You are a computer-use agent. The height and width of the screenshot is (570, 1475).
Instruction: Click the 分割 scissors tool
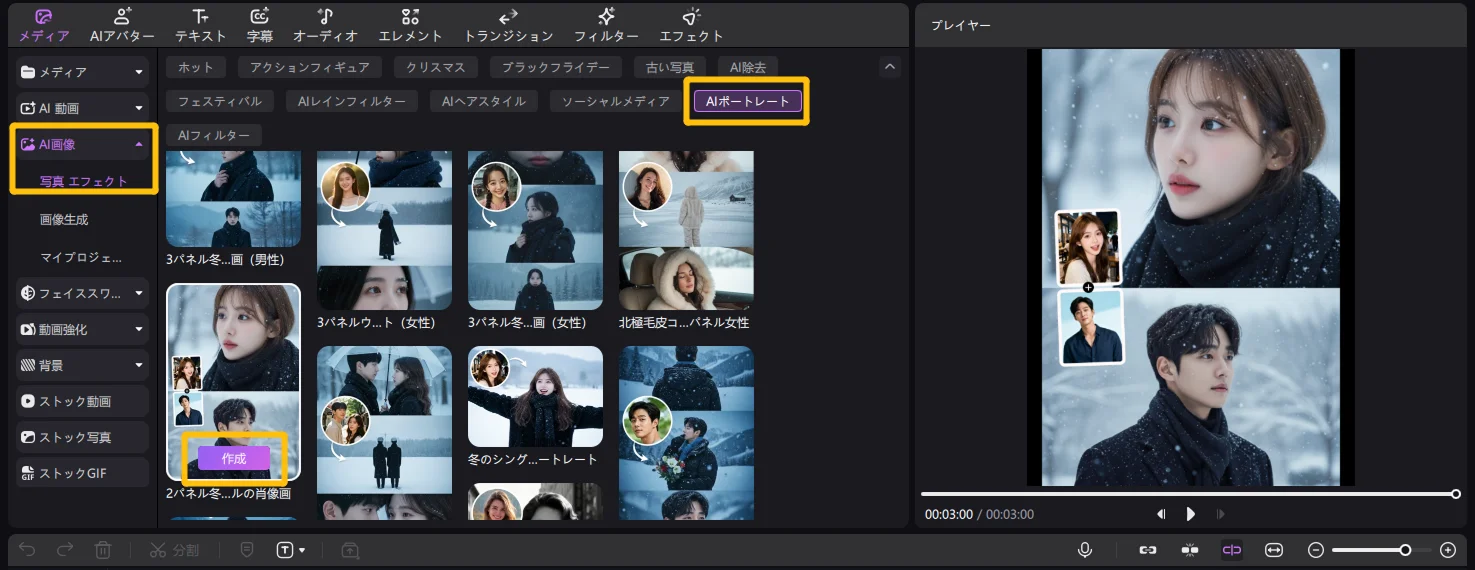174,550
